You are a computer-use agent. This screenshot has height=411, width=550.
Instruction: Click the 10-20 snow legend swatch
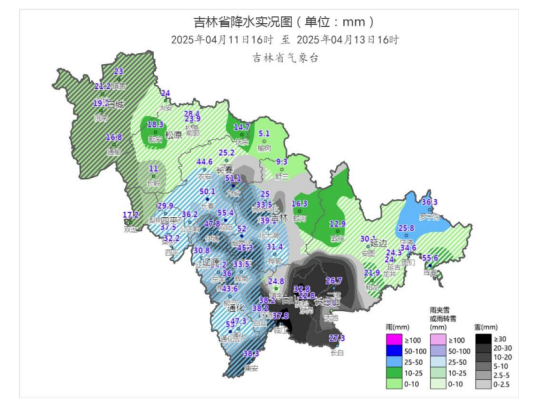483,357
